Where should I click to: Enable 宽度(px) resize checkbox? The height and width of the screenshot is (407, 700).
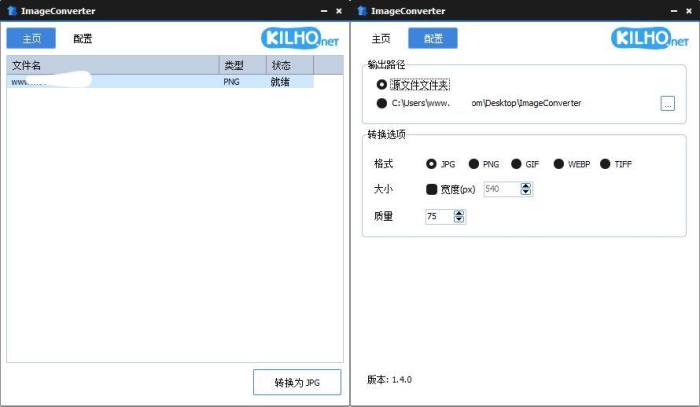tap(431, 189)
